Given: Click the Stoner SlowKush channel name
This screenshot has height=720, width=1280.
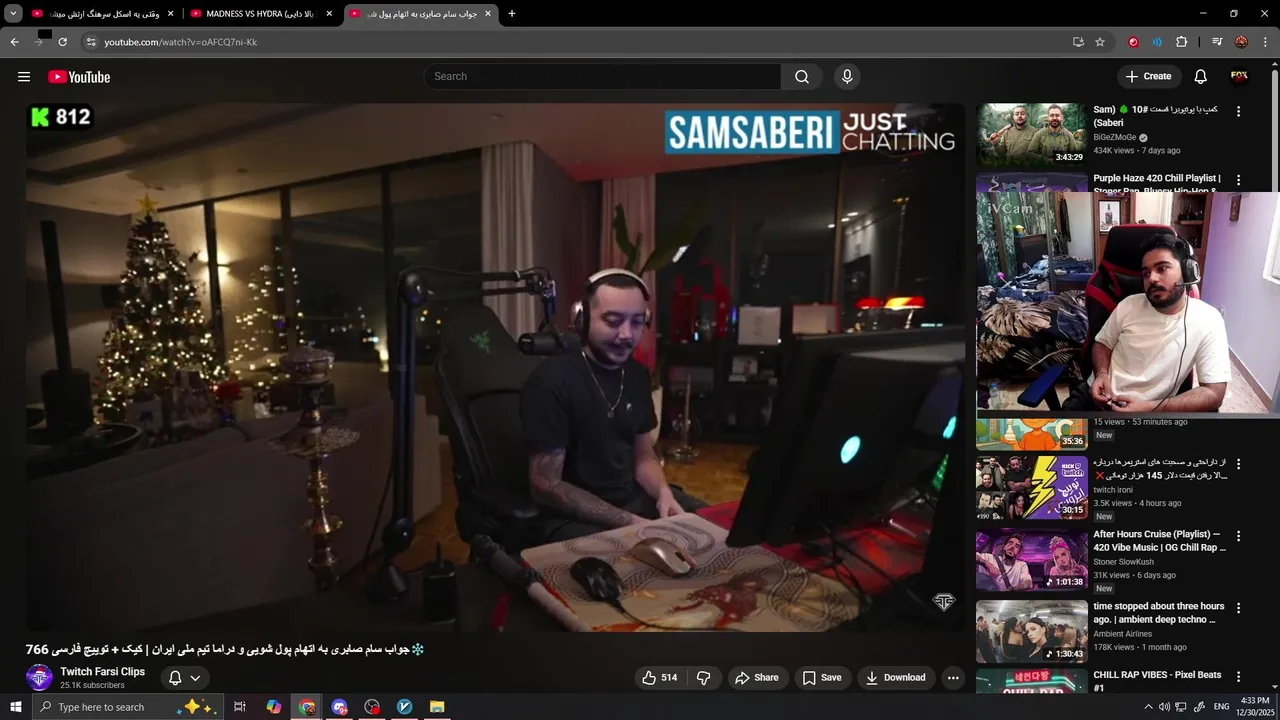Looking at the screenshot, I should (1123, 562).
